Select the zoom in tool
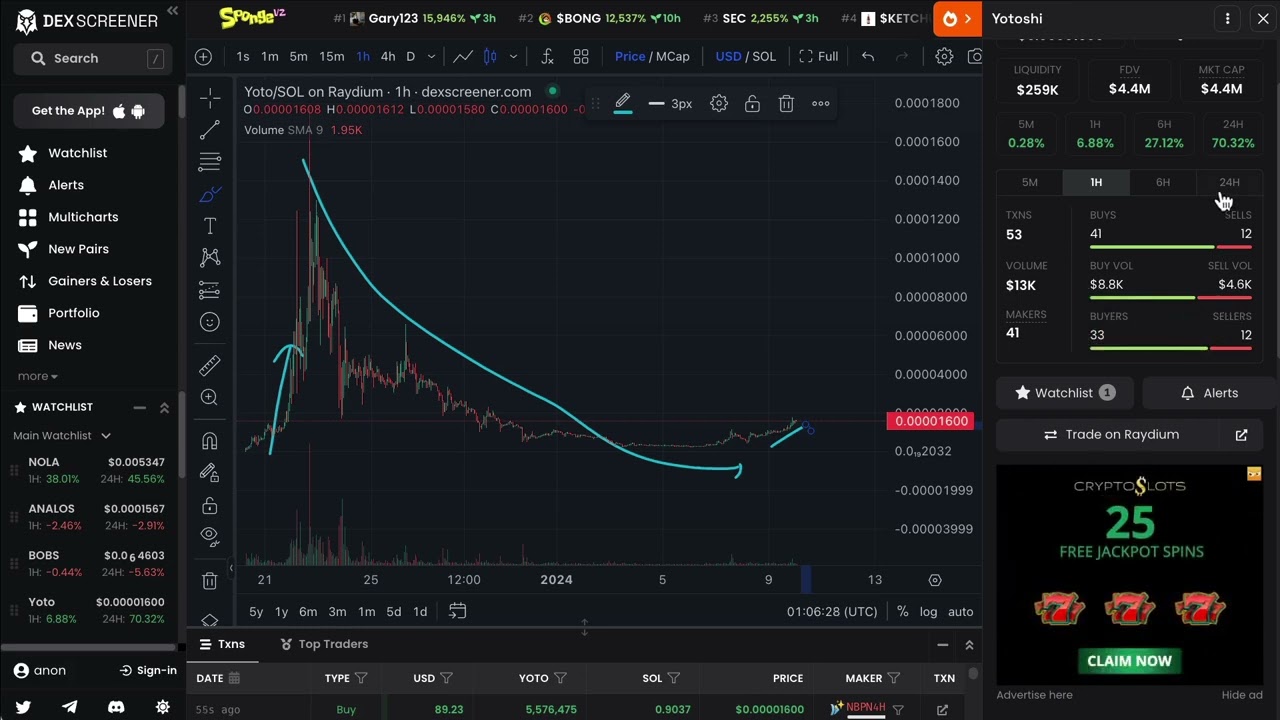Viewport: 1280px width, 720px height. [210, 397]
